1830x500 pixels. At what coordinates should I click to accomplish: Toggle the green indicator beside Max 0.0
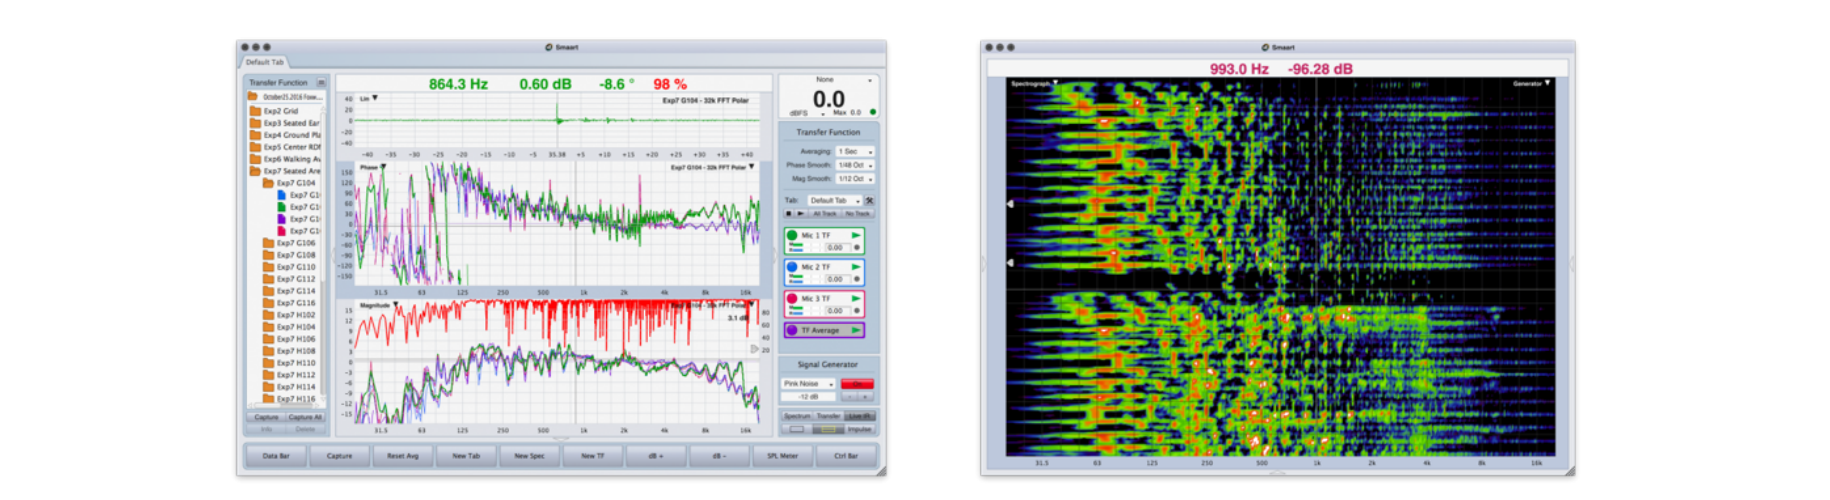(x=873, y=112)
